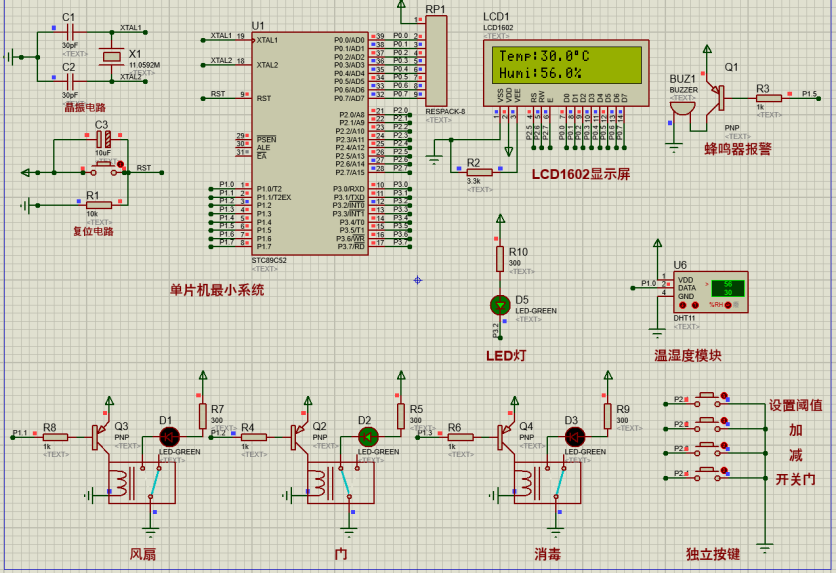Screen dimensions: 836x573
Task: Push the 减 decrement pushbutton
Action: coord(708,449)
